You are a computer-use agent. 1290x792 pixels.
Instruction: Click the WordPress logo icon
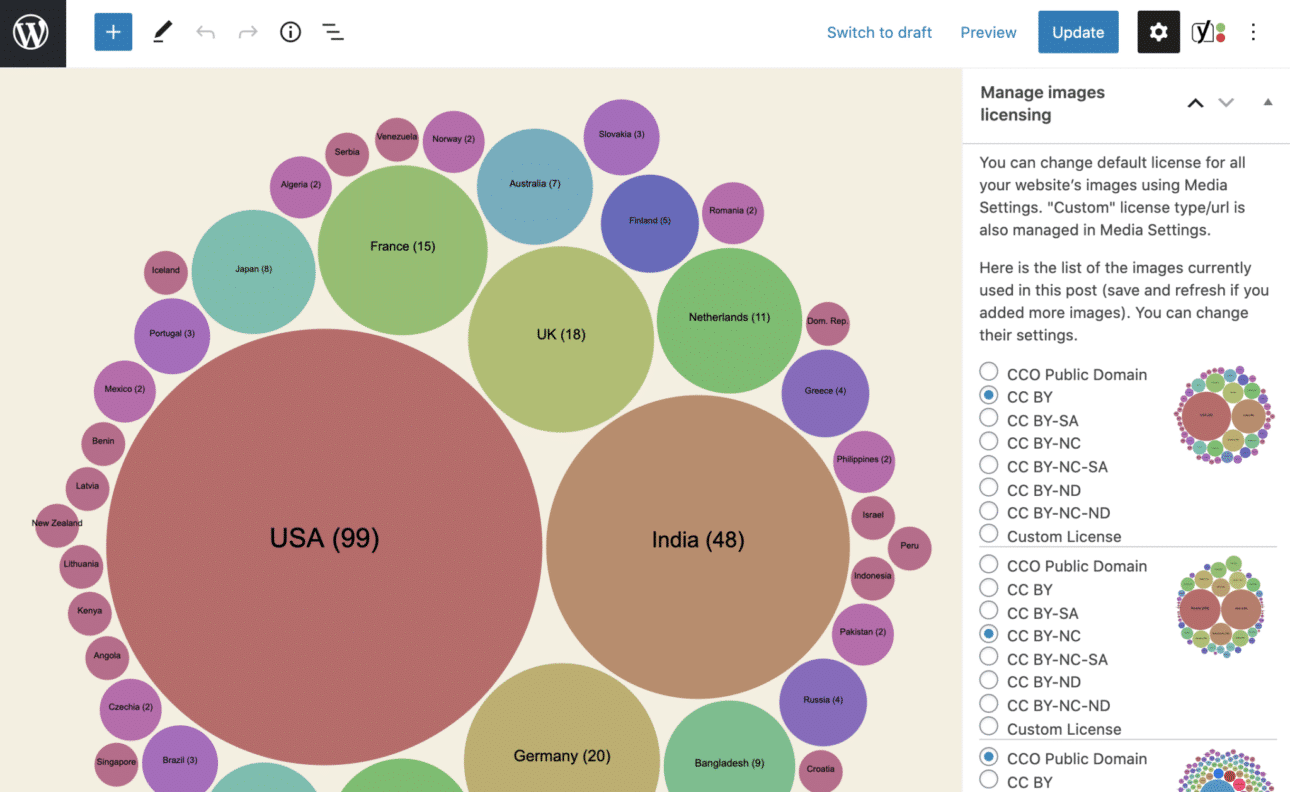[x=32, y=32]
